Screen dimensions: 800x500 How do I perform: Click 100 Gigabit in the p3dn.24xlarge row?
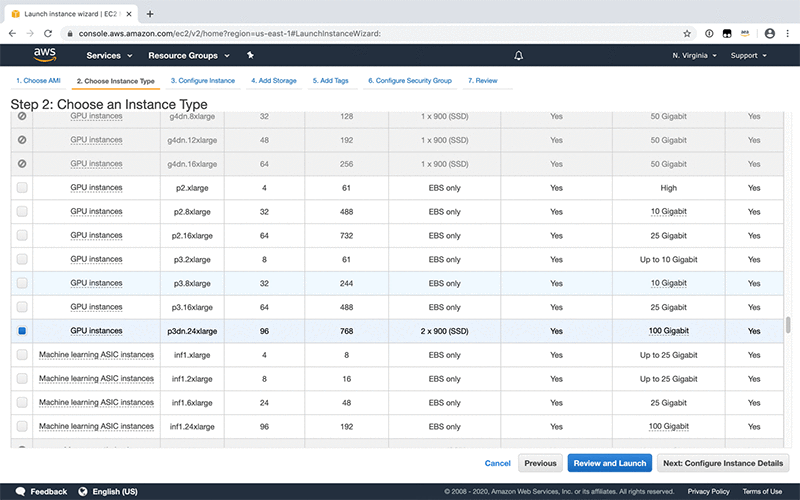pyautogui.click(x=668, y=331)
